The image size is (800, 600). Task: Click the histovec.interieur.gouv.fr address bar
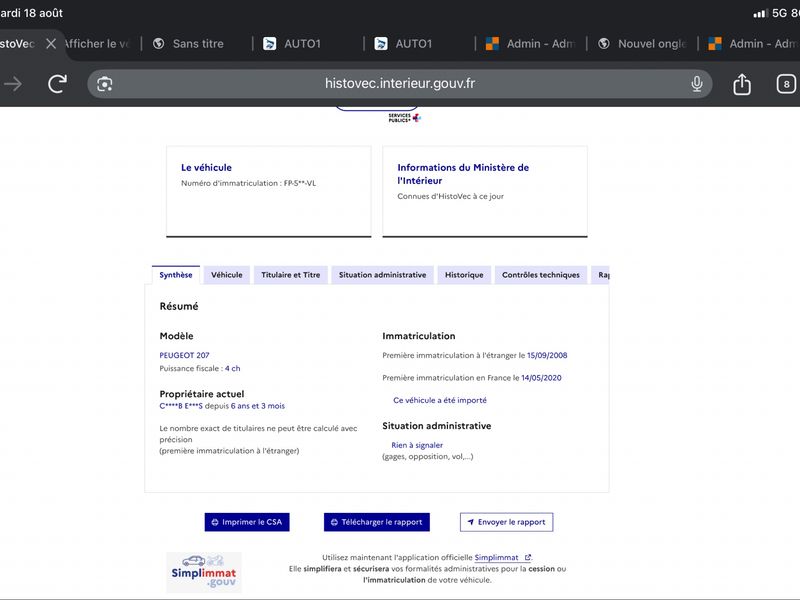[x=399, y=84]
